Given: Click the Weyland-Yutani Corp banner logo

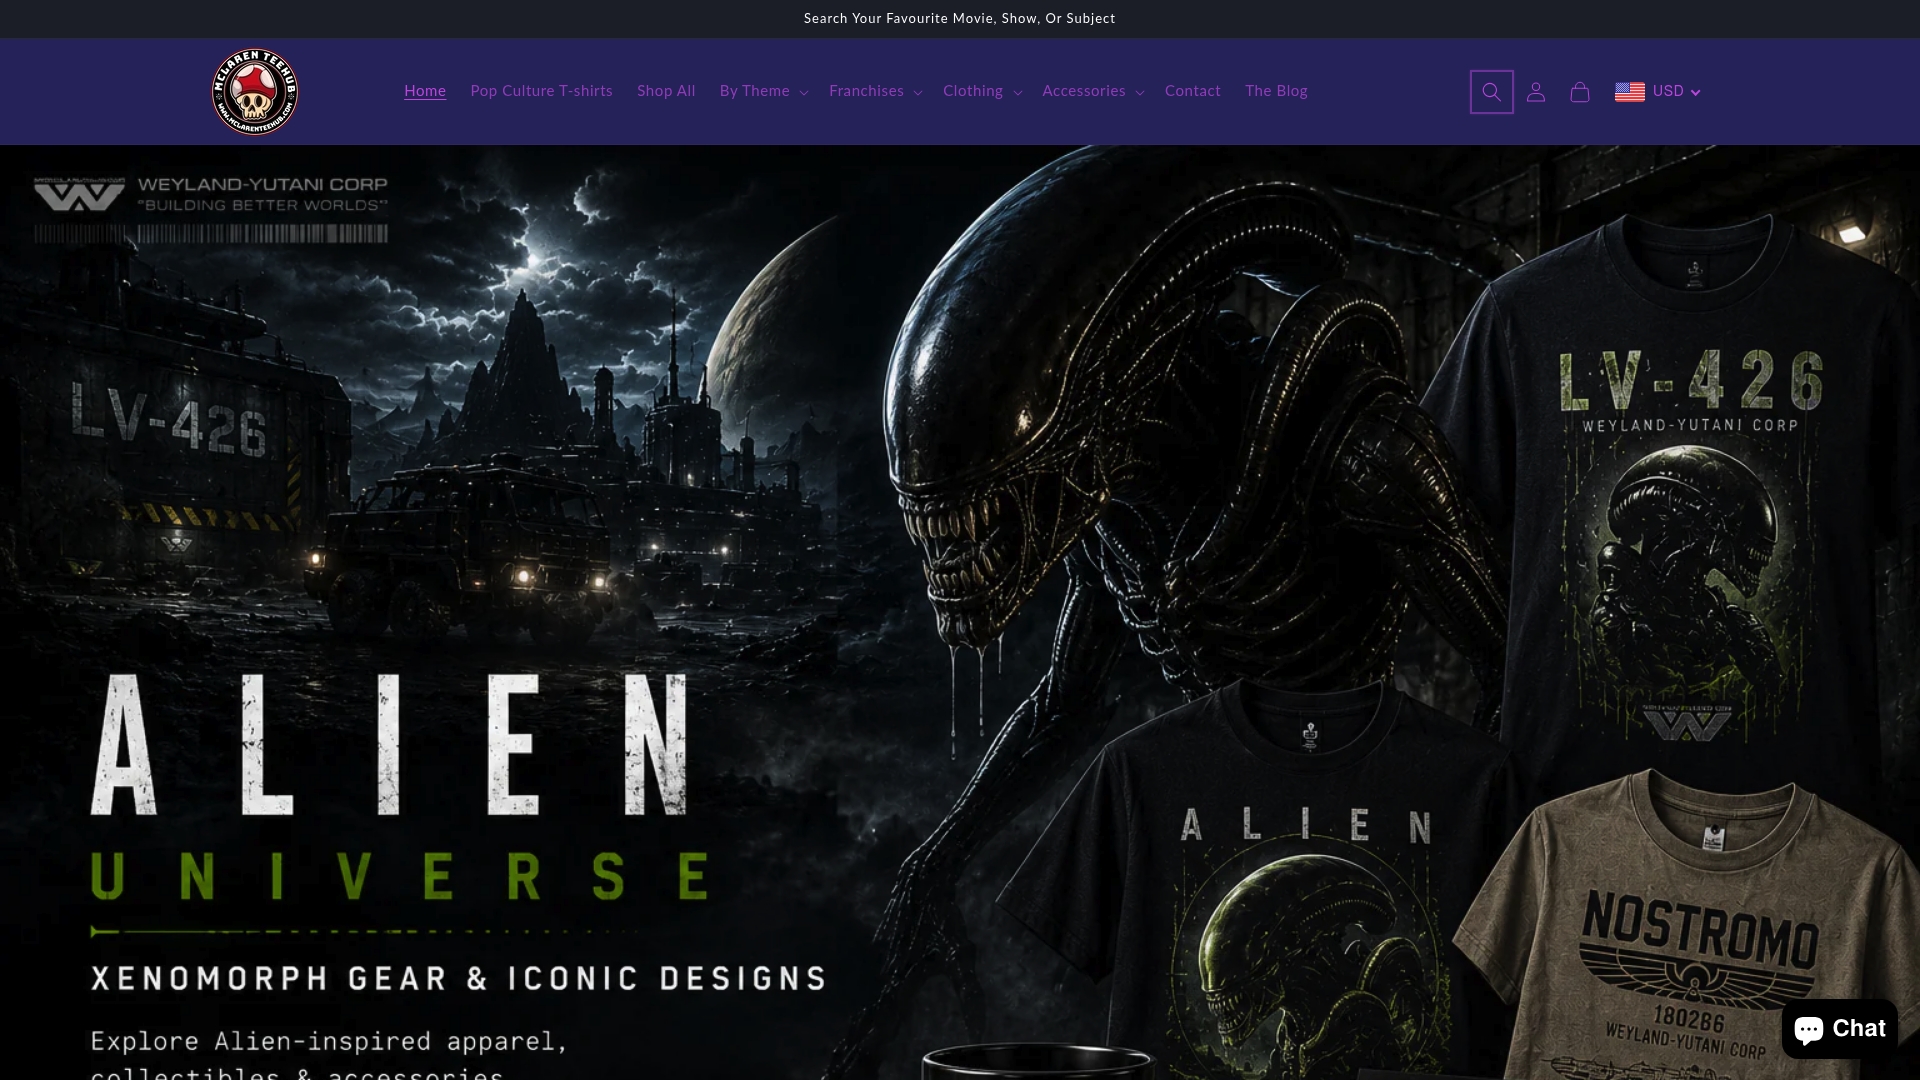Looking at the screenshot, I should tap(211, 209).
